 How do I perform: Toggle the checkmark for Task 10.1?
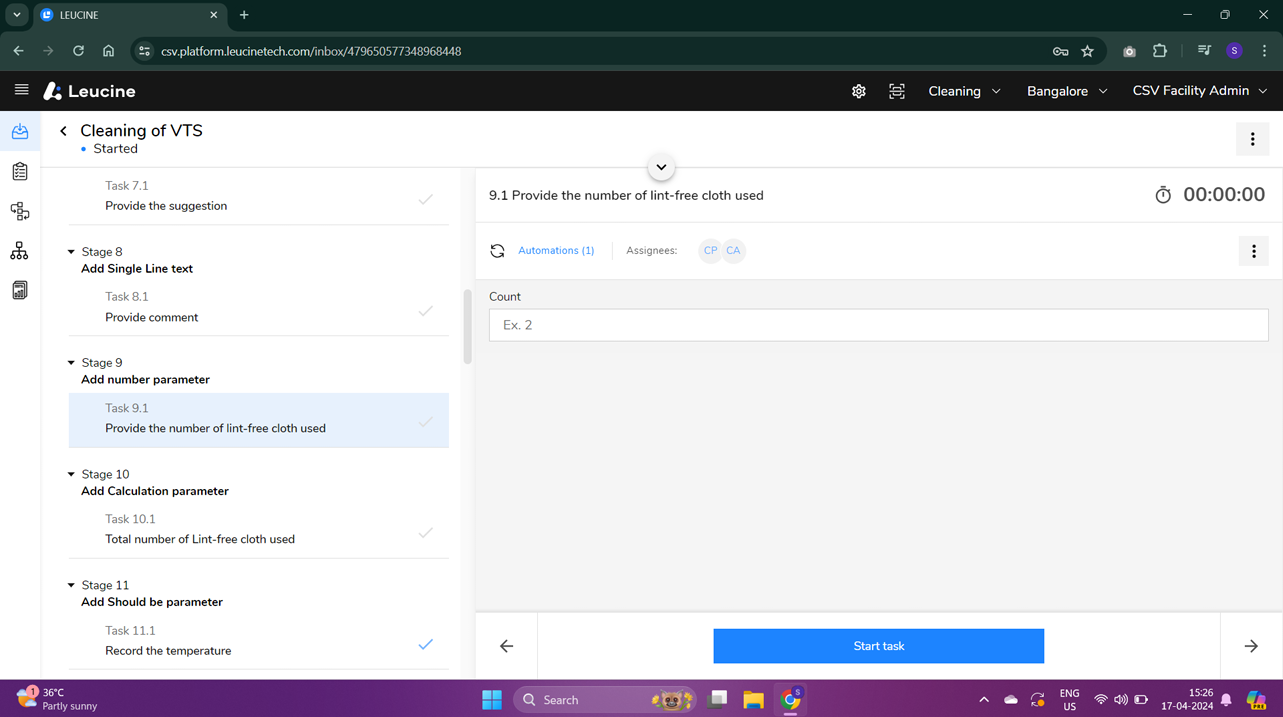(x=425, y=532)
